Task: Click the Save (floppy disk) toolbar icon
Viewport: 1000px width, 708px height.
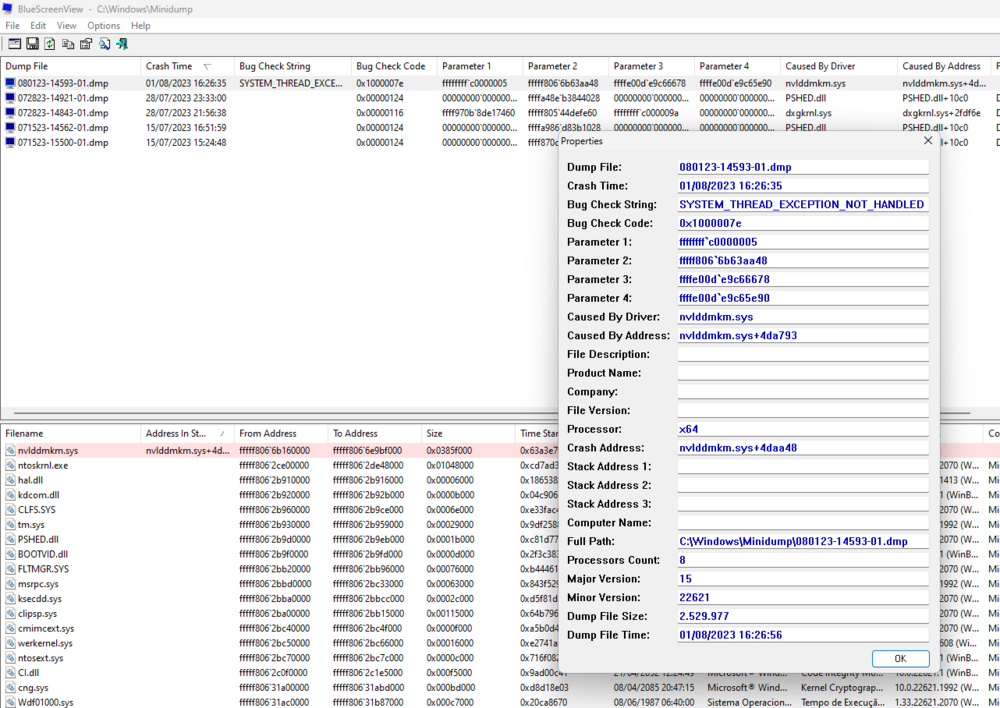Action: [32, 44]
